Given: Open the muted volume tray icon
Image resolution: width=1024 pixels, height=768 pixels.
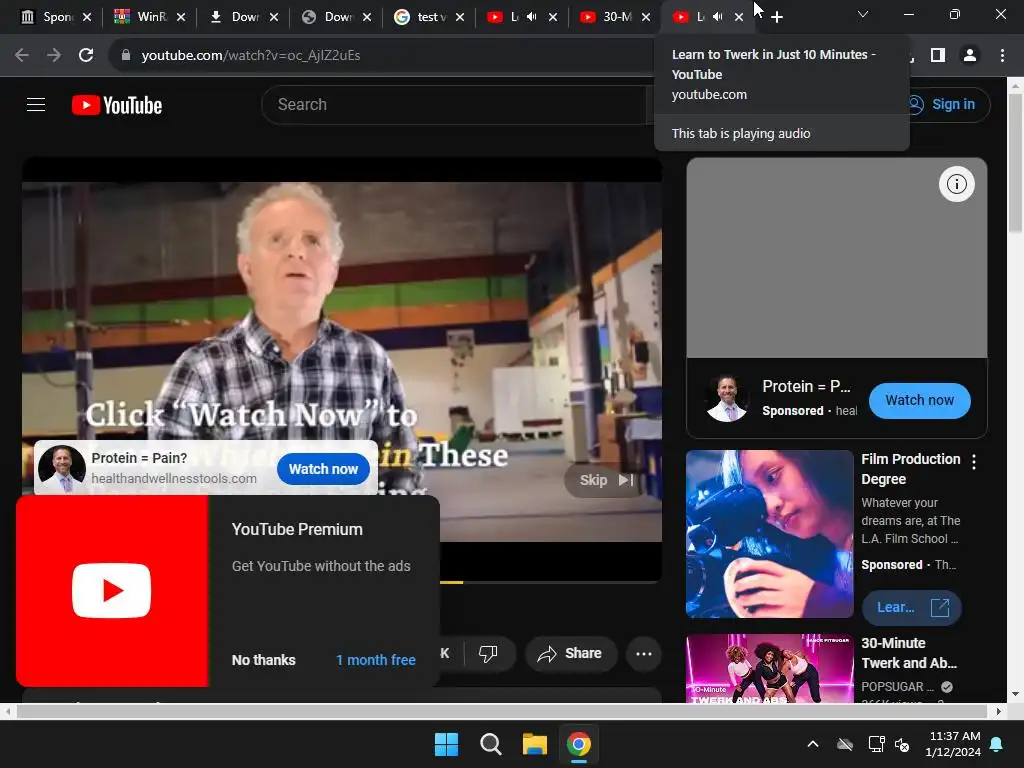Looking at the screenshot, I should click(902, 744).
